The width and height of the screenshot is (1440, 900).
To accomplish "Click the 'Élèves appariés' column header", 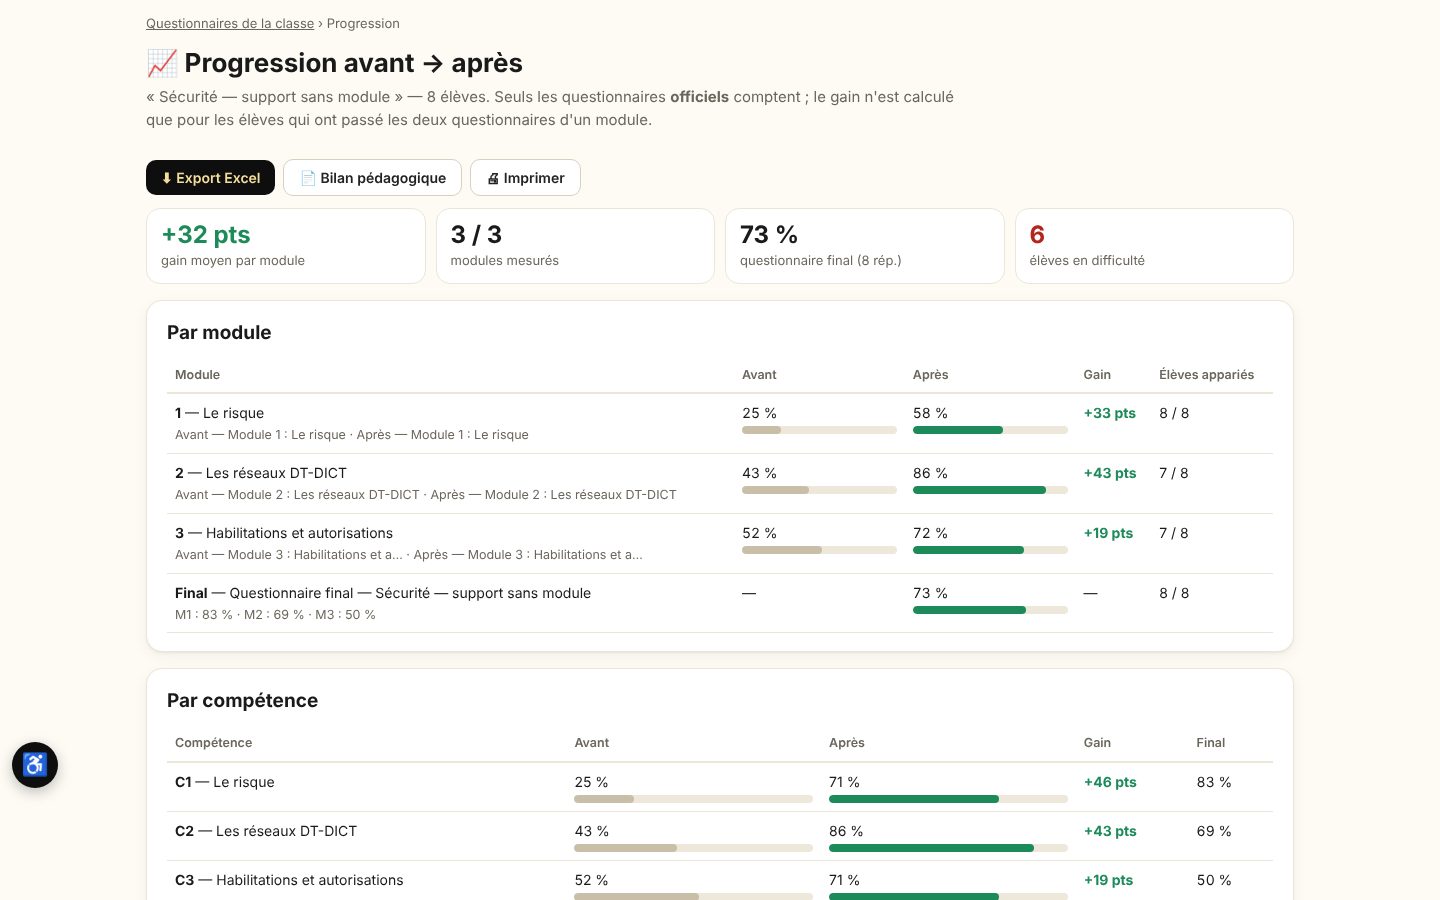I will coord(1206,375).
